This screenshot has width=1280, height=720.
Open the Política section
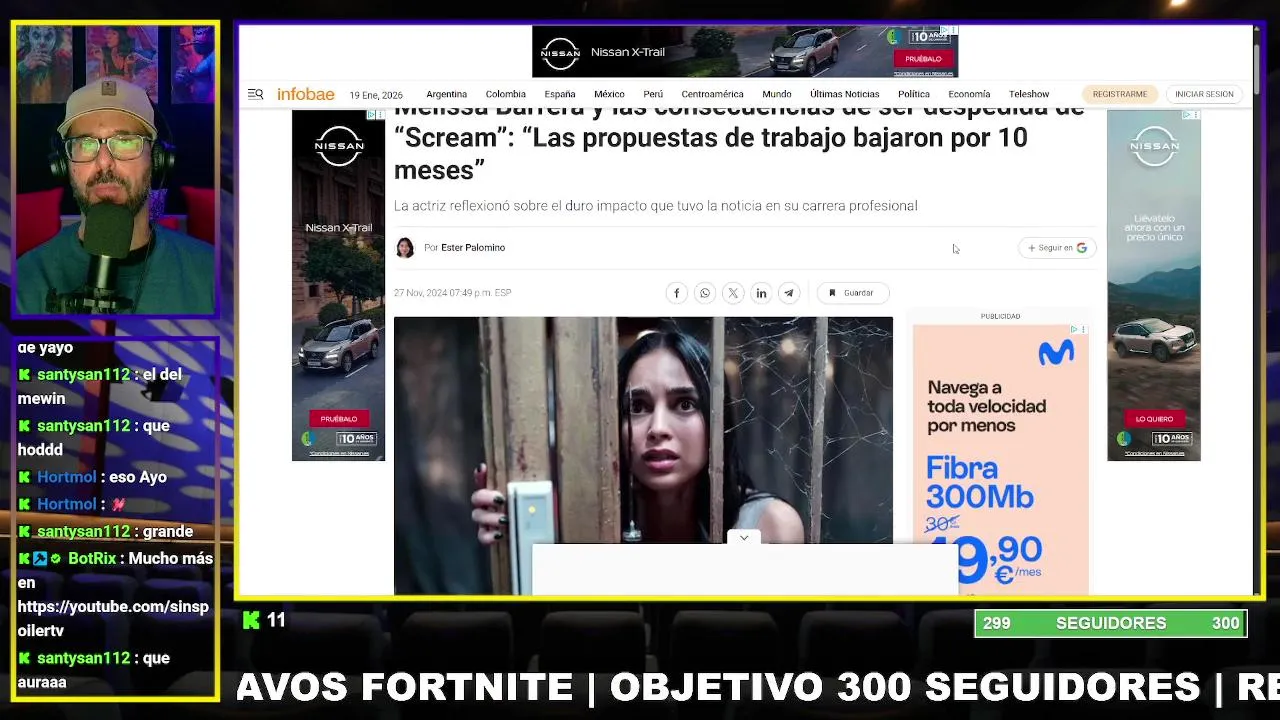click(x=914, y=94)
